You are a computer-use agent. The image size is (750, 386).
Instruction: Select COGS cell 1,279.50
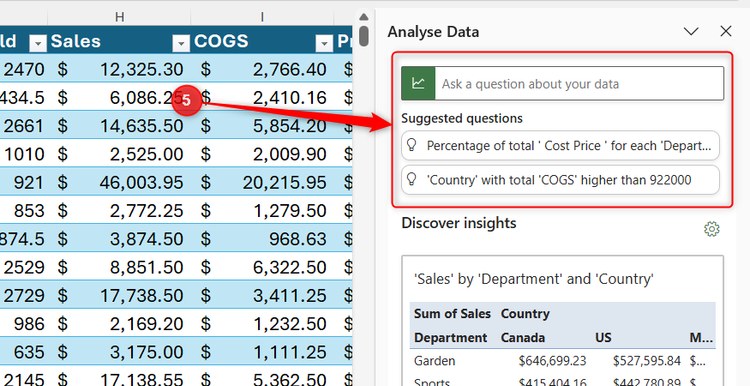pyautogui.click(x=262, y=210)
